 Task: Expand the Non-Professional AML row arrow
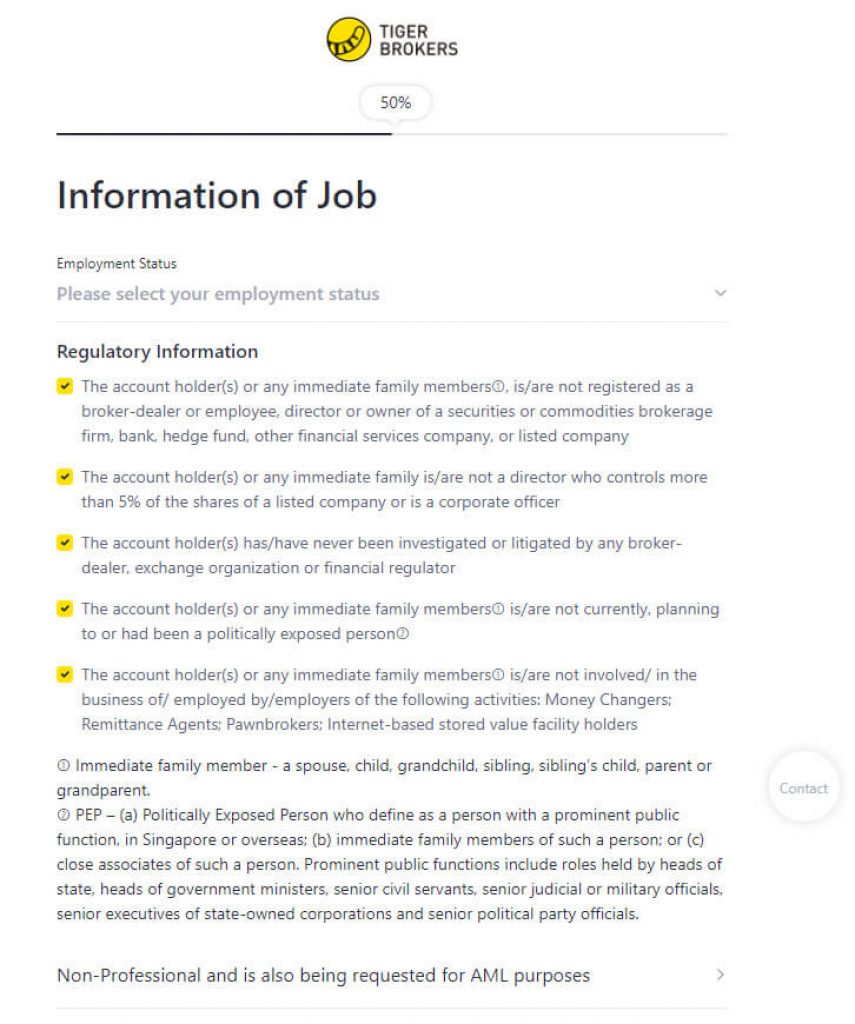click(x=720, y=975)
